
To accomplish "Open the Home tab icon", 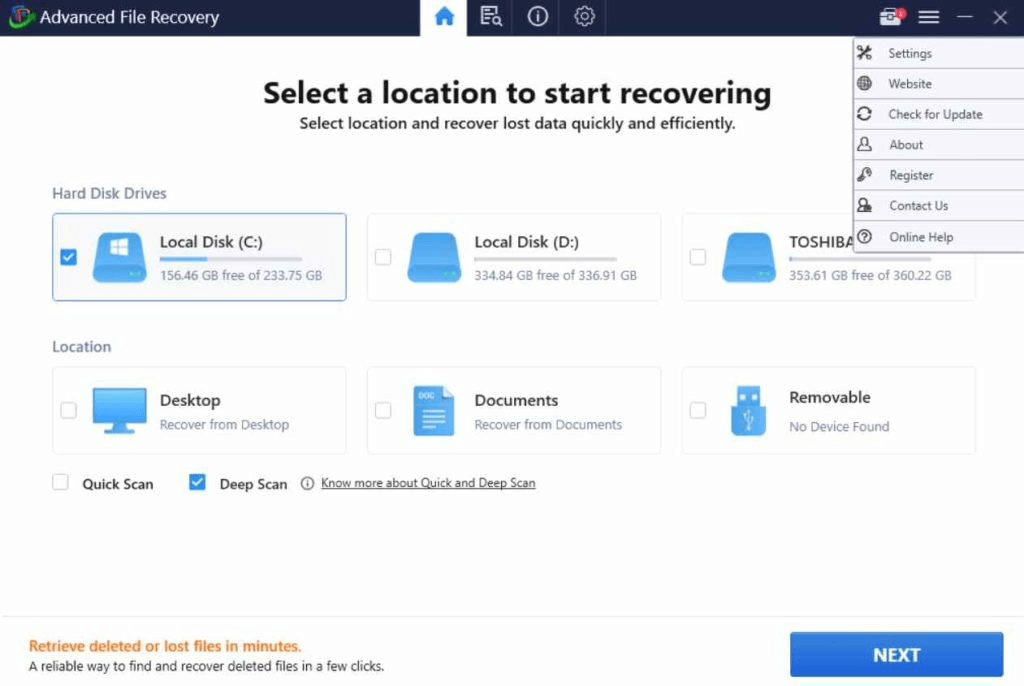I will pyautogui.click(x=444, y=16).
